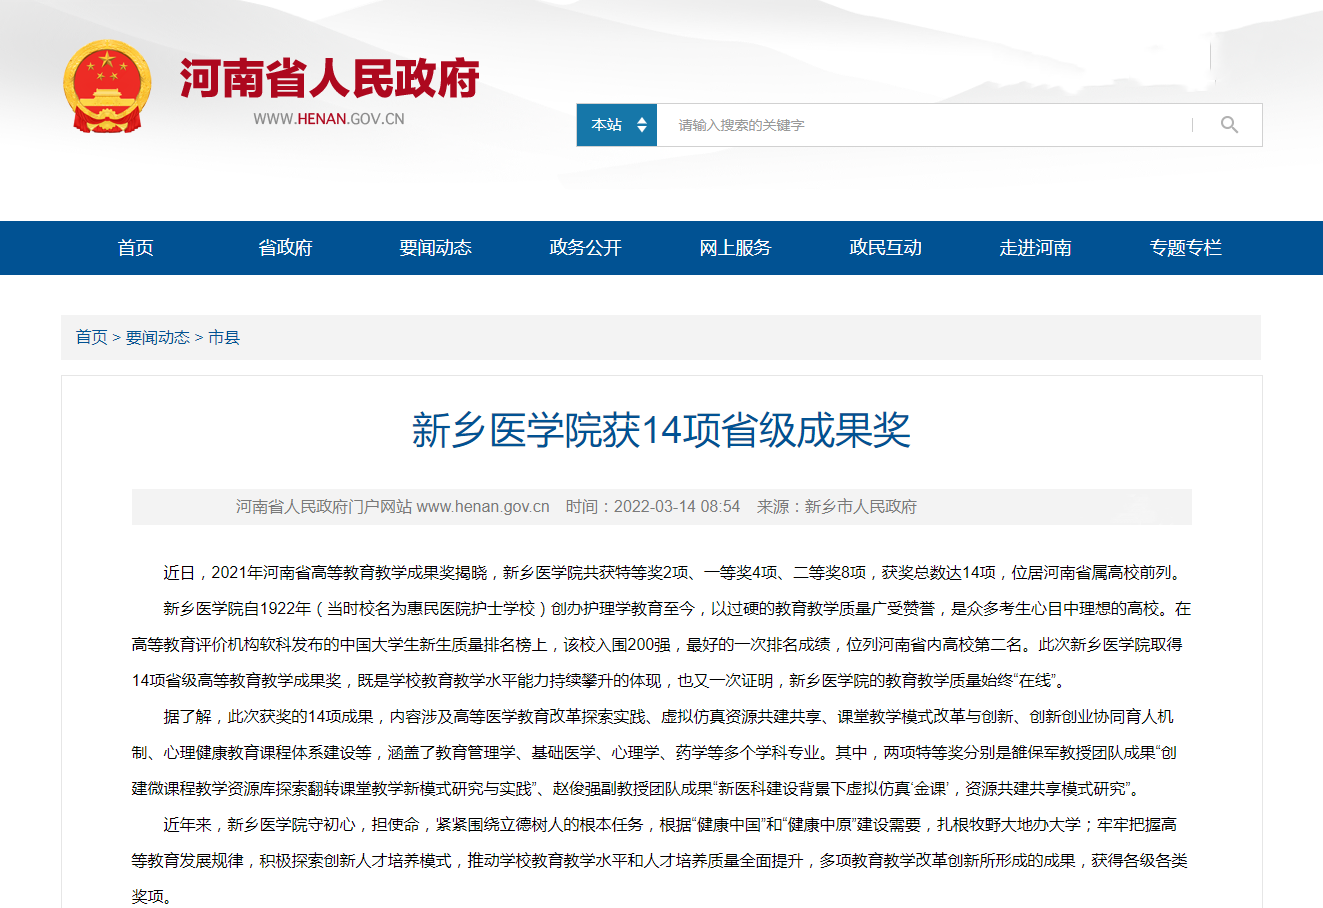Go to 要闻动态 in the blue navigation bar
The width and height of the screenshot is (1323, 908).
[436, 248]
